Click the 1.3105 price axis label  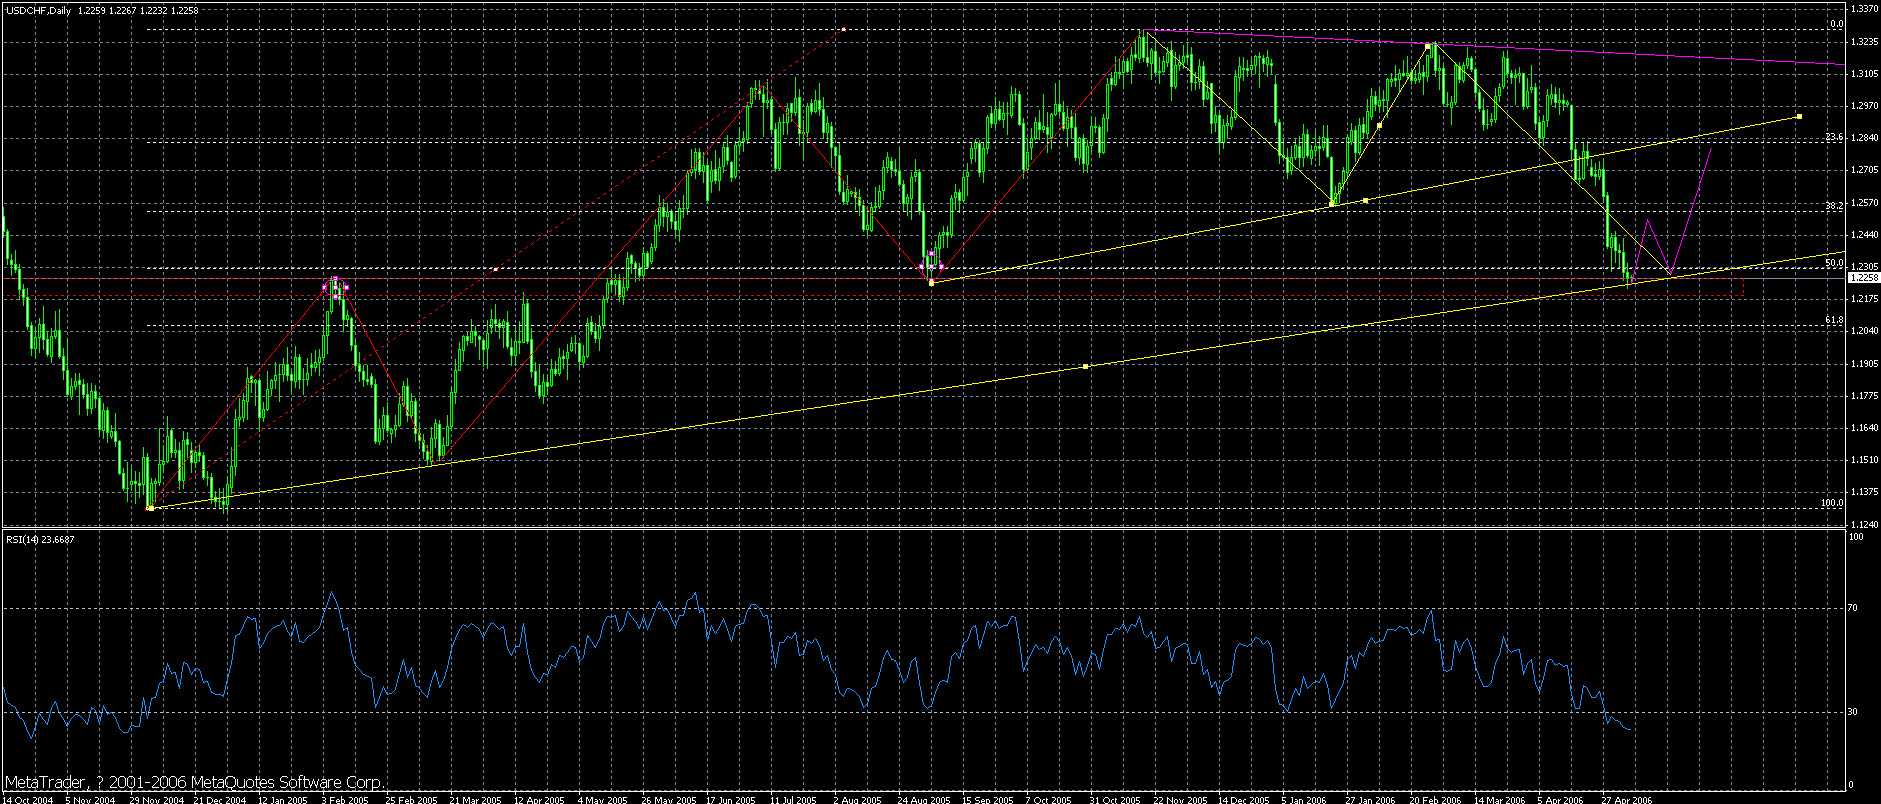[x=1864, y=74]
